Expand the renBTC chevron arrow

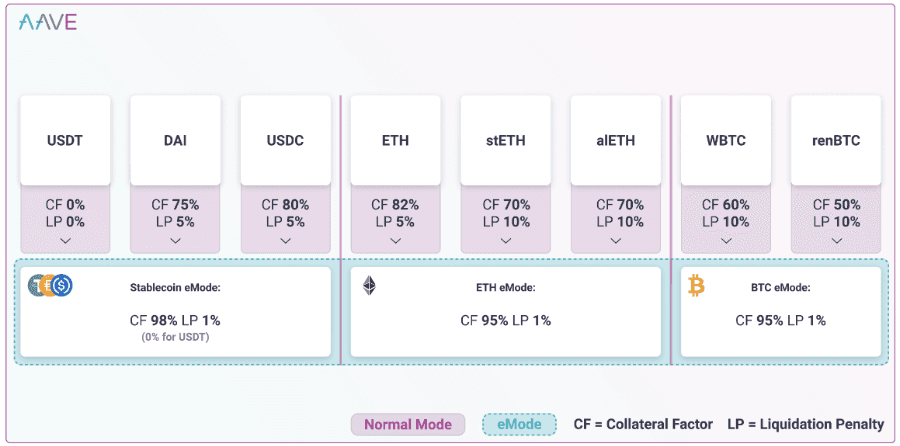click(x=835, y=241)
